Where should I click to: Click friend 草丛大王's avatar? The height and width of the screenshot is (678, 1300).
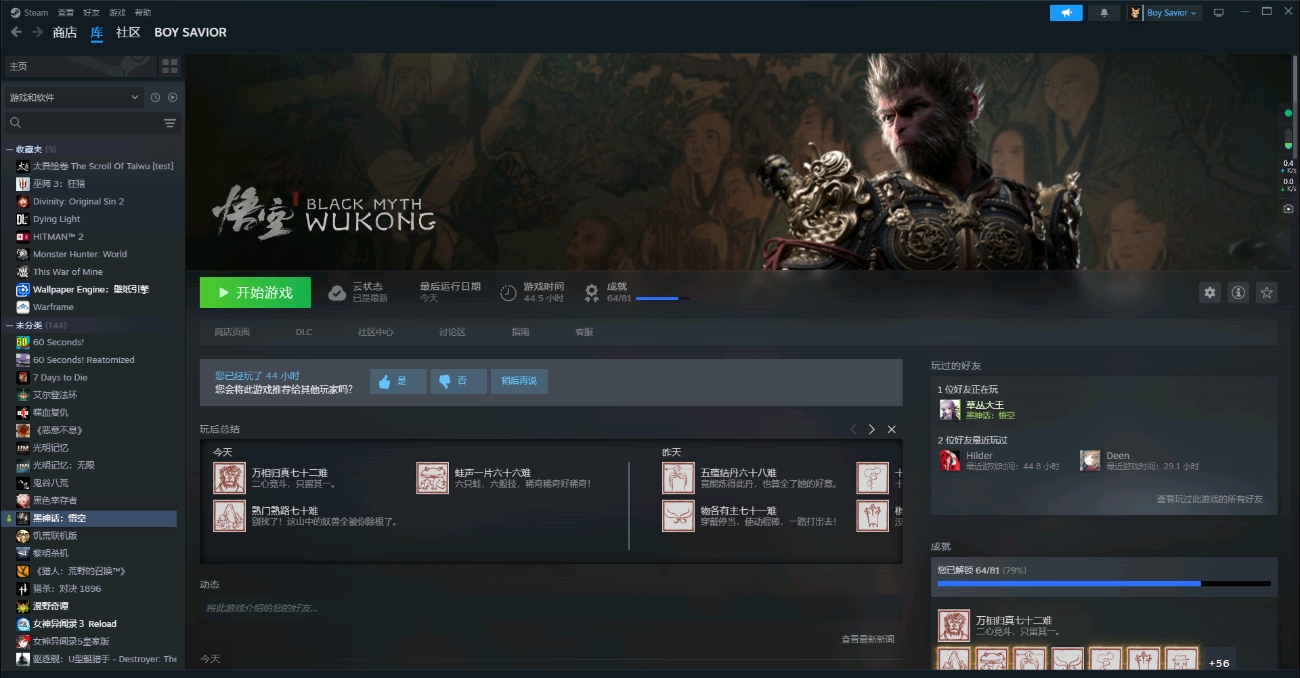pyautogui.click(x=949, y=410)
